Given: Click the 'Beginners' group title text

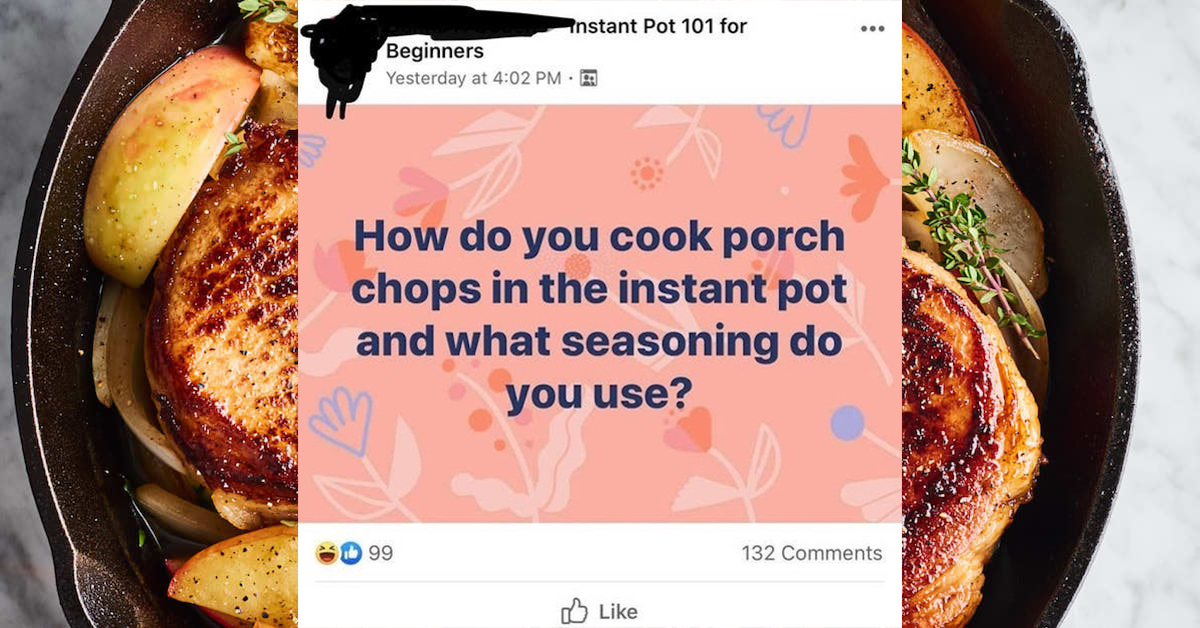Looking at the screenshot, I should point(435,51).
